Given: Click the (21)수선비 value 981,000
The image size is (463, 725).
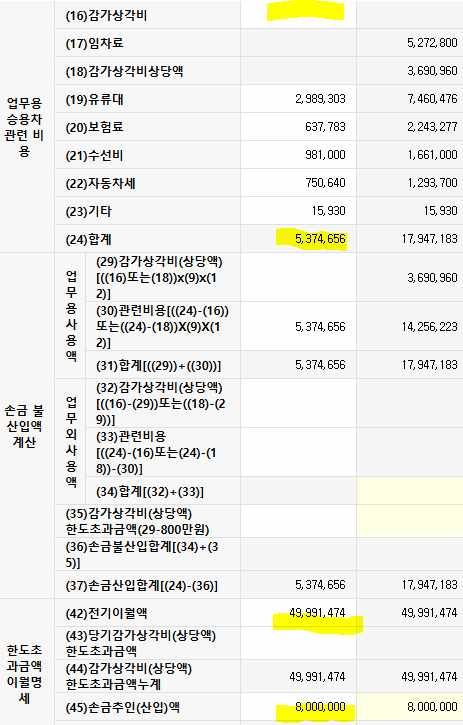Looking at the screenshot, I should coord(325,155).
